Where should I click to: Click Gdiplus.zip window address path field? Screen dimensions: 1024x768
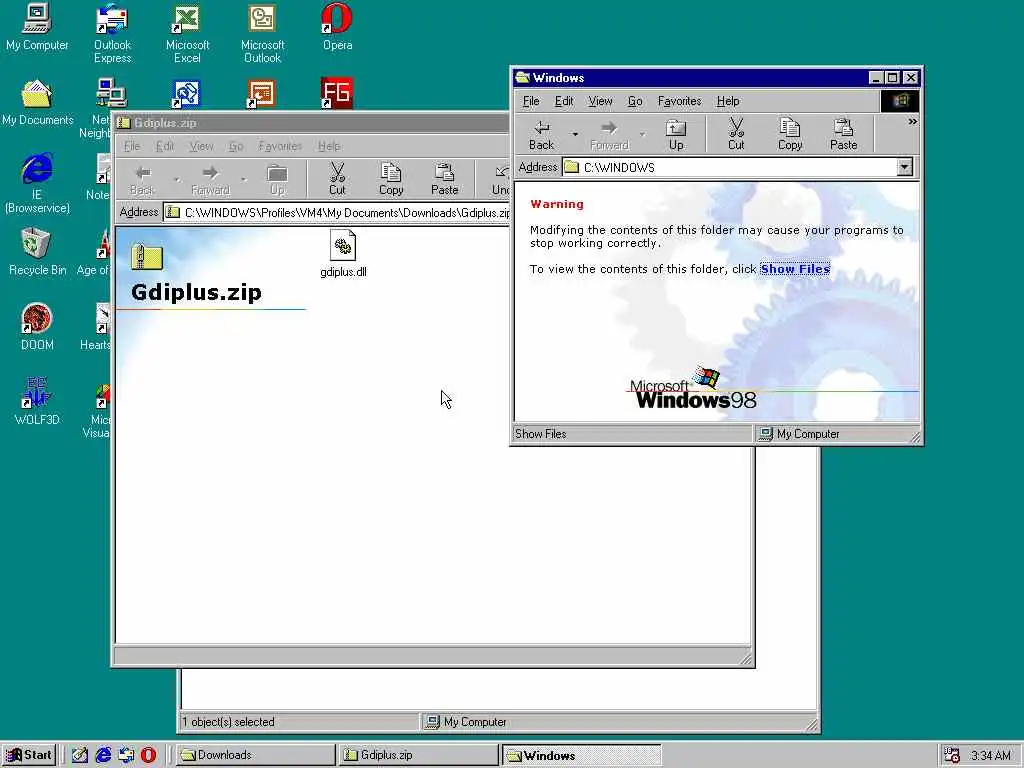coord(336,213)
